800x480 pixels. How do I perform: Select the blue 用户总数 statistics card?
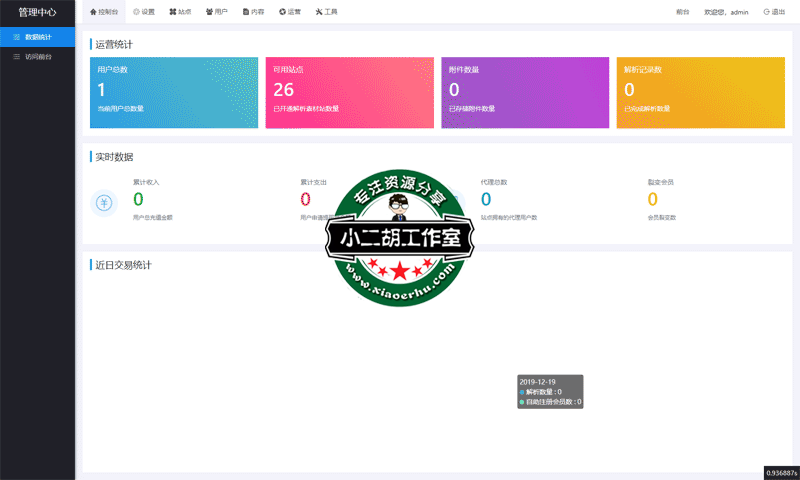(x=174, y=93)
